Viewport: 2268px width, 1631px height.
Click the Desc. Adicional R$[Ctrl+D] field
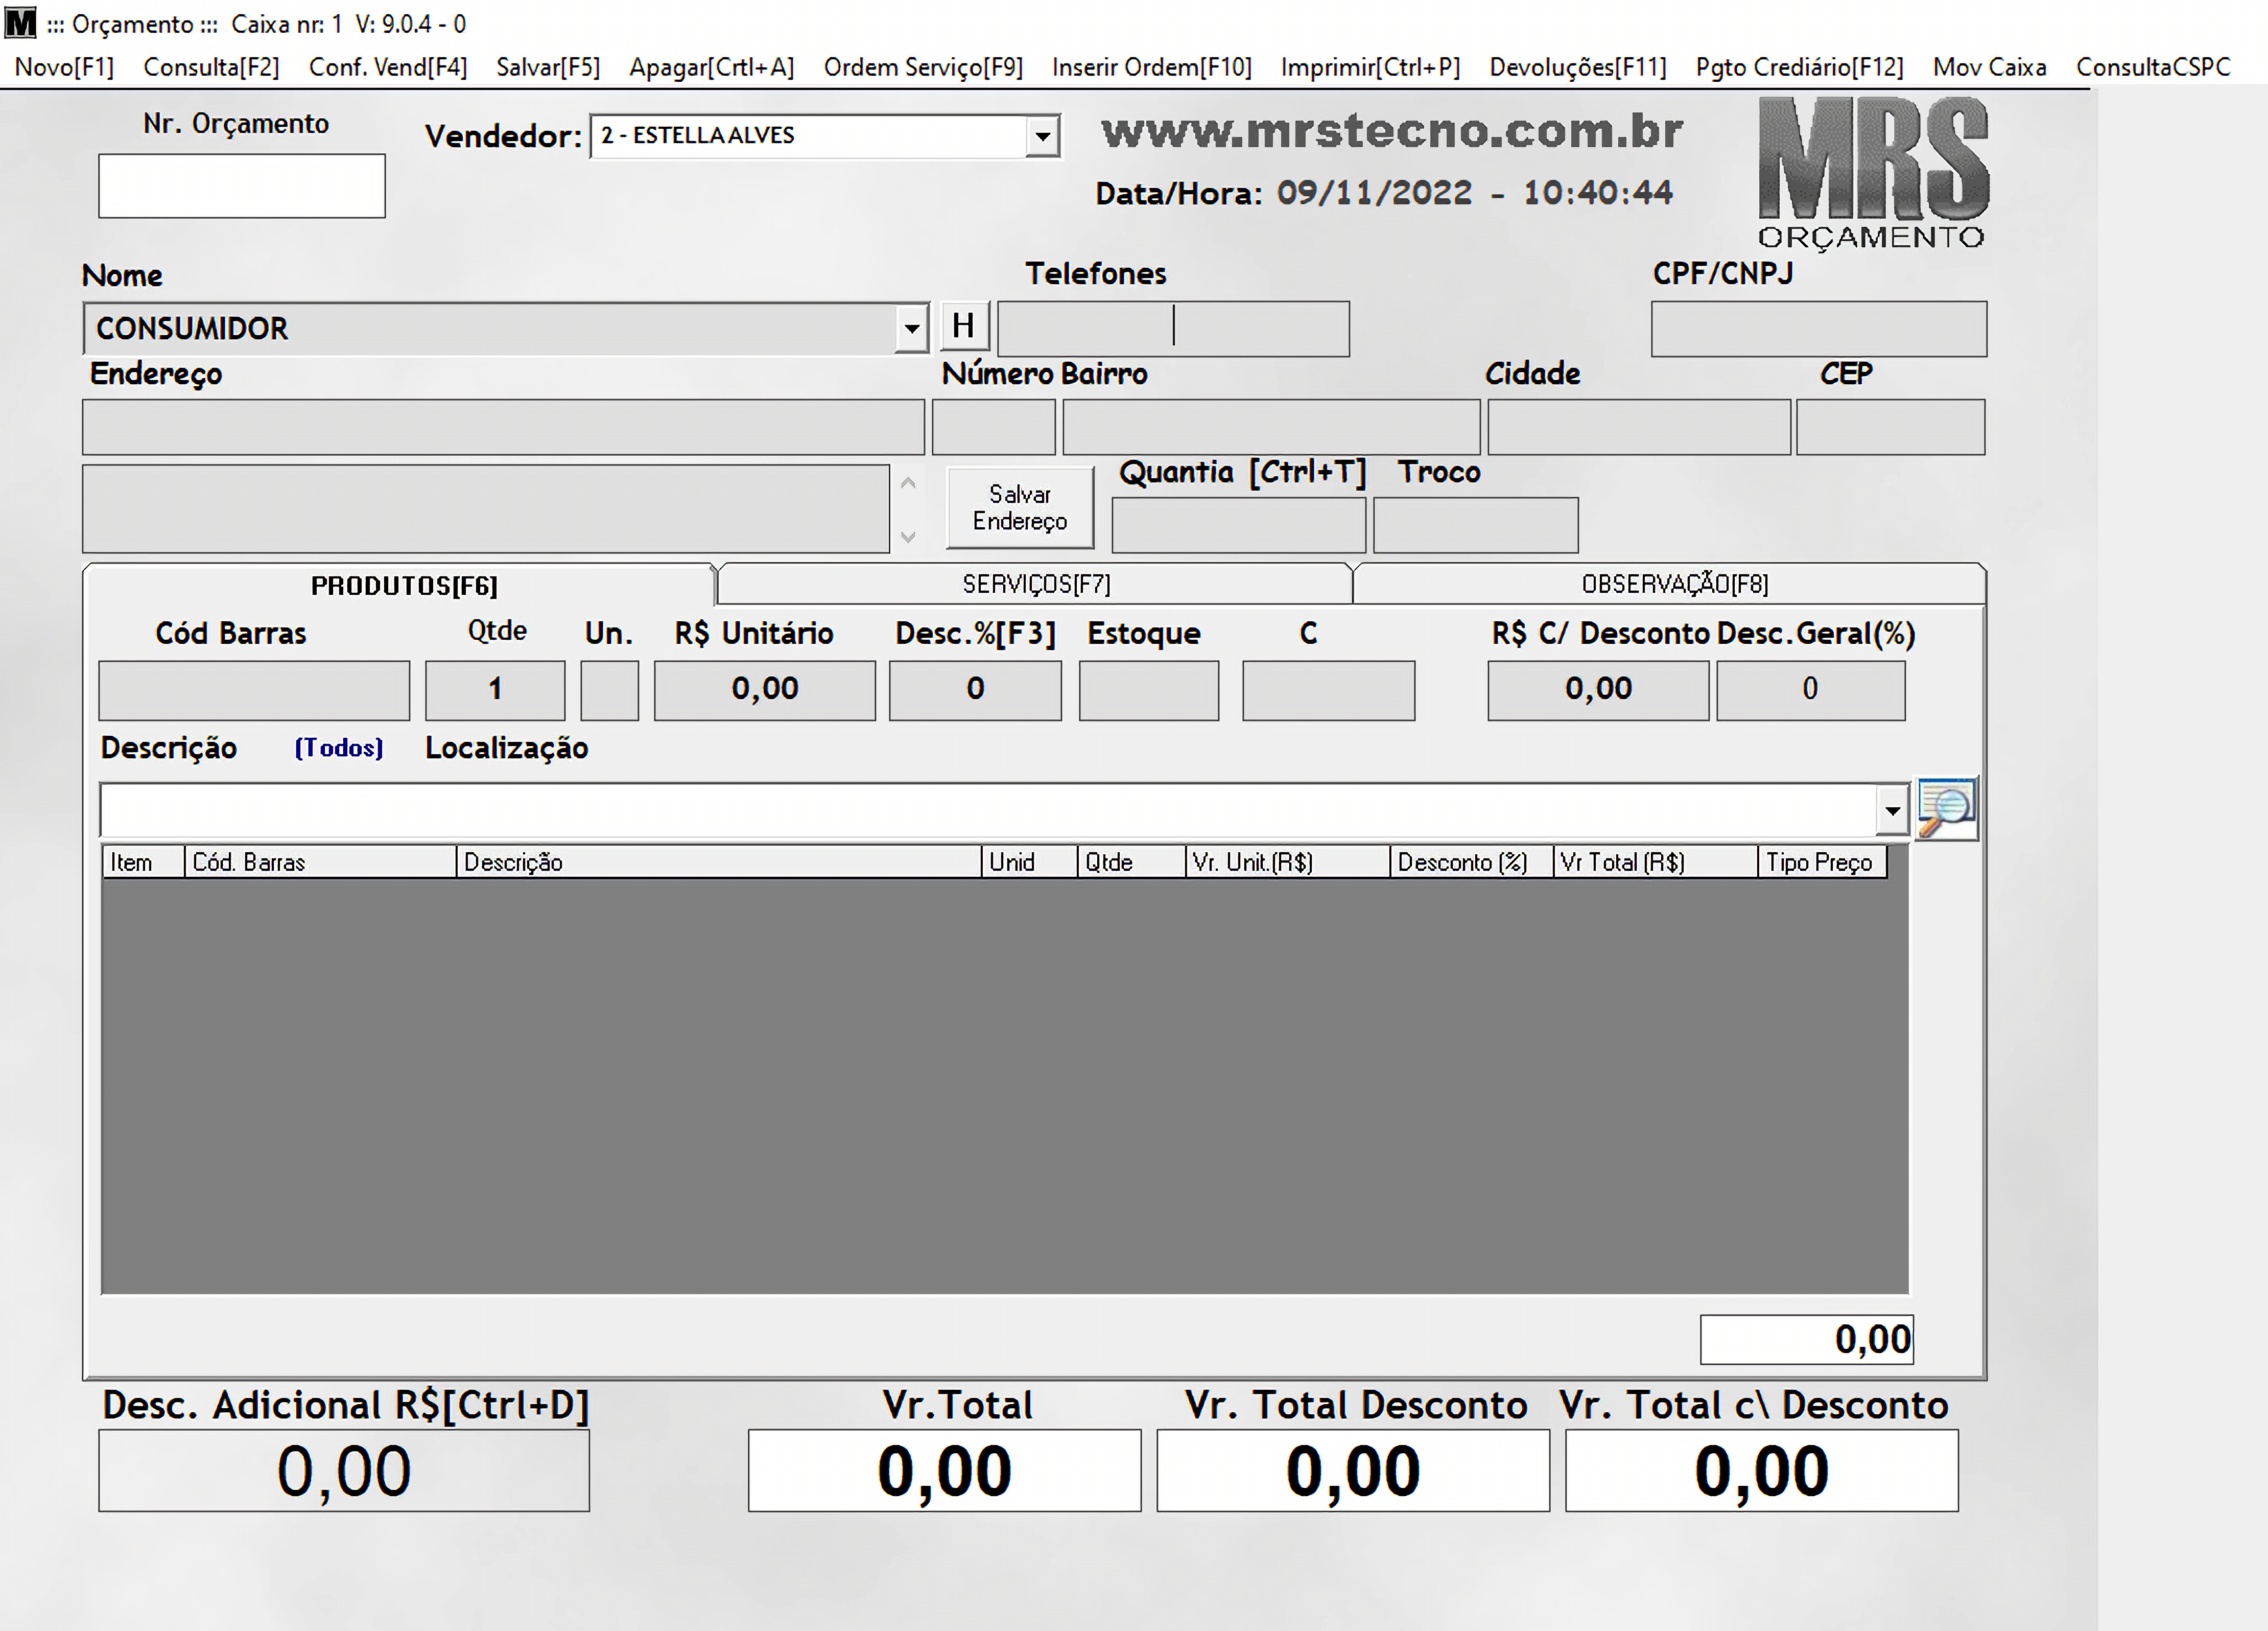pos(344,1470)
